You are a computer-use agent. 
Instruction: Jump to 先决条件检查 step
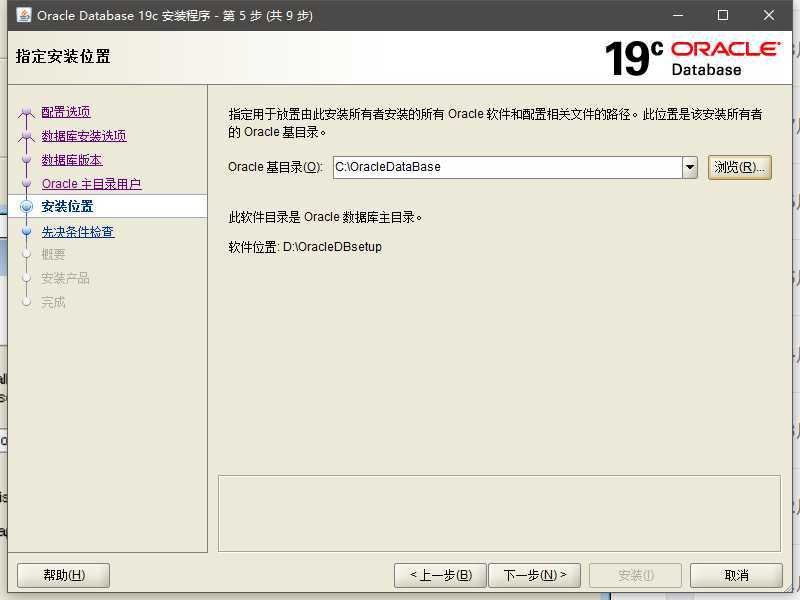point(78,232)
